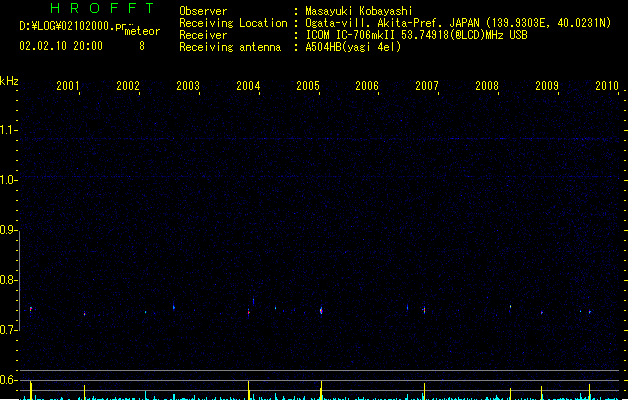Image resolution: width=629 pixels, height=400 pixels.
Task: Click the yellow intensity spike under the 2005 tick
Action: (x=321, y=390)
